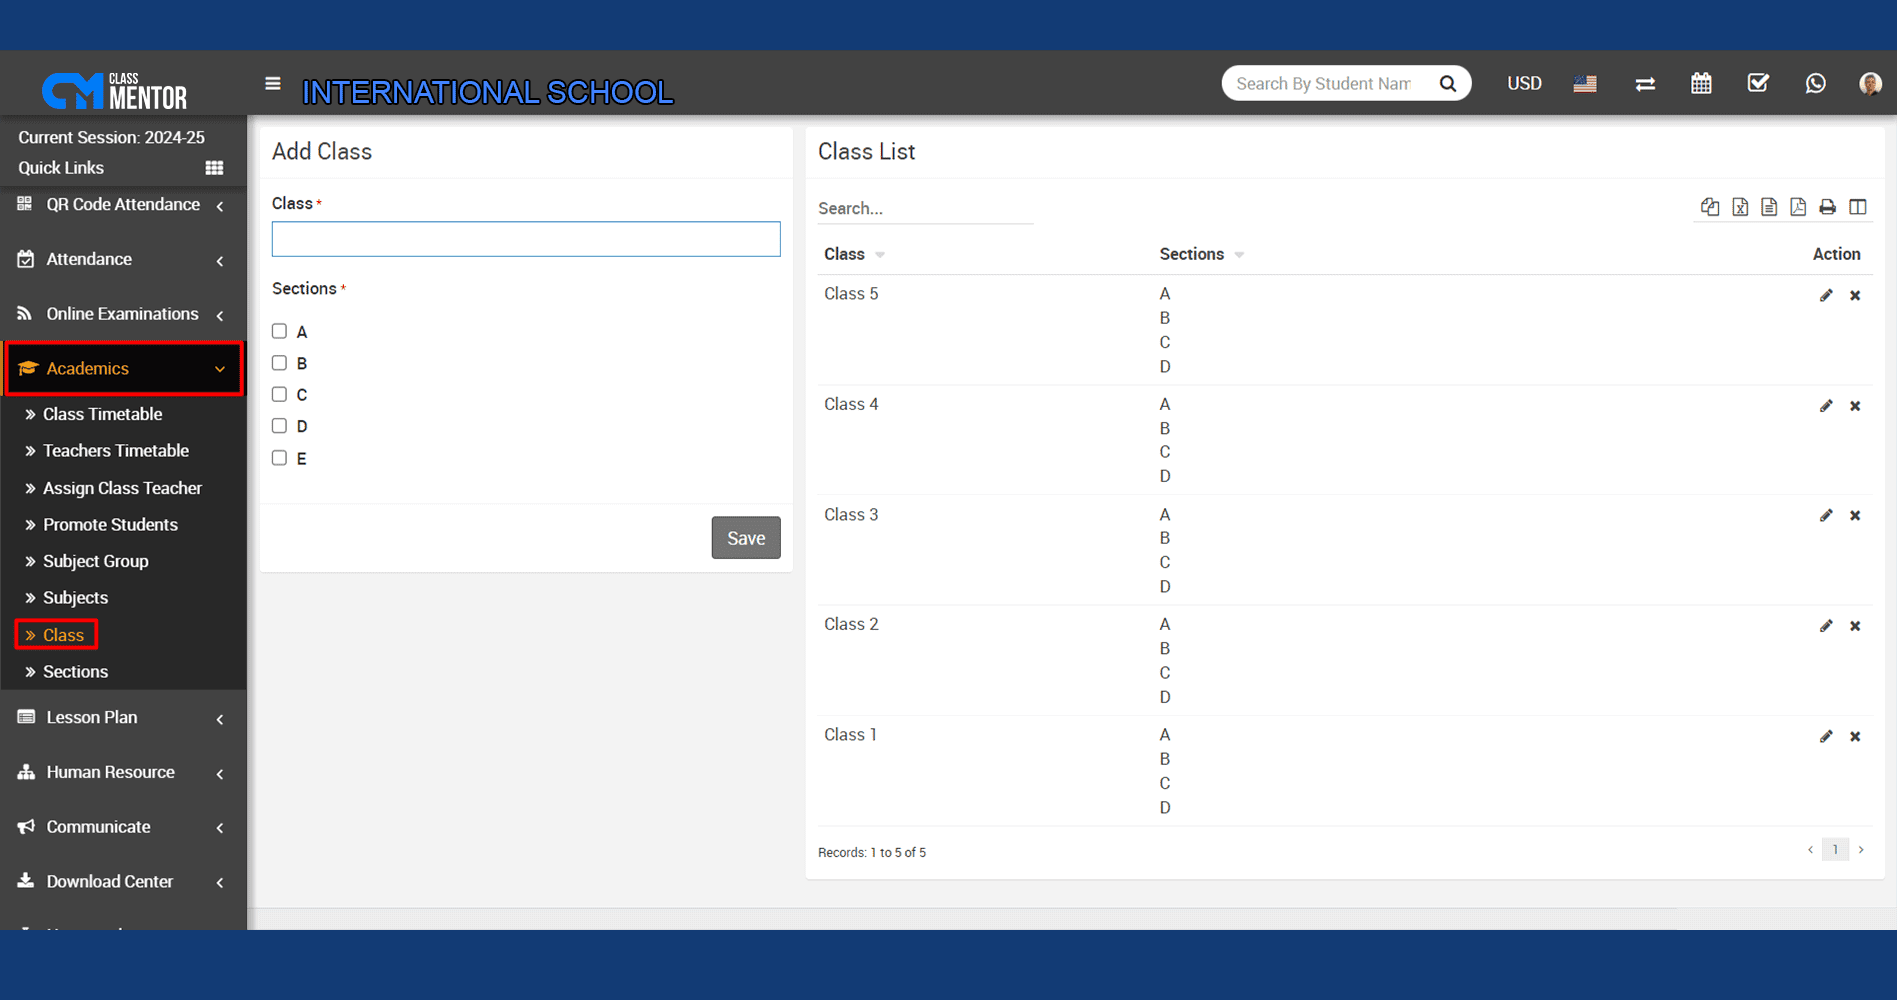Expand the Human Resource menu
This screenshot has width=1897, height=1000.
point(123,773)
